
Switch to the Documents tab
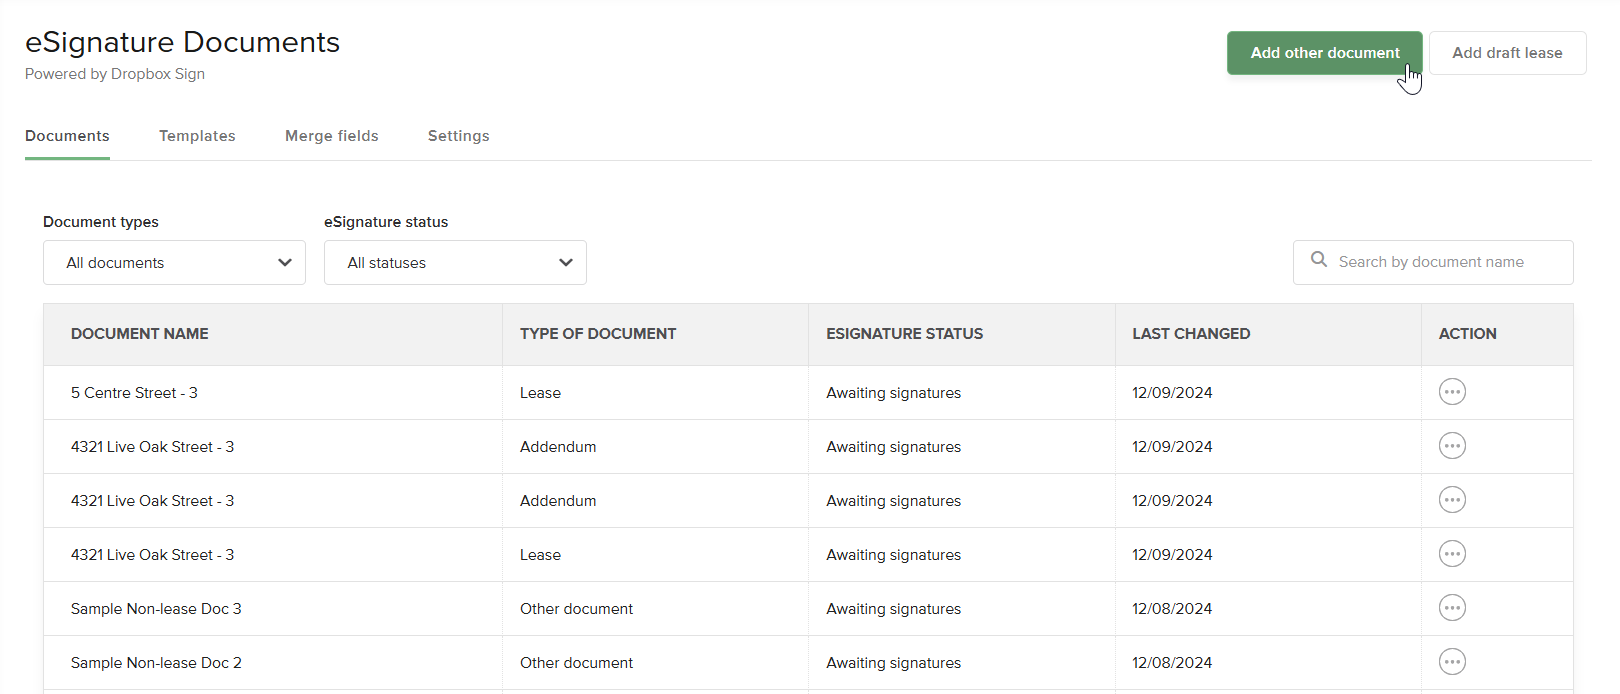tap(67, 136)
